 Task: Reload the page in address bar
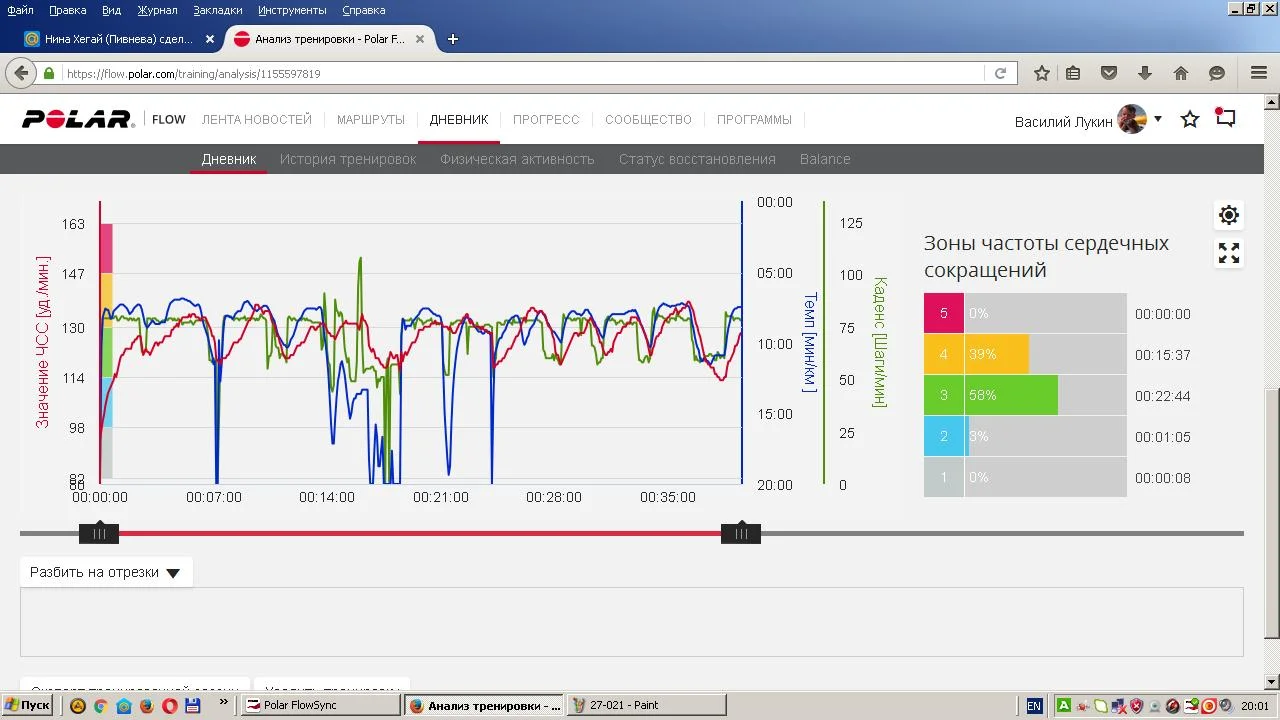pos(1000,73)
